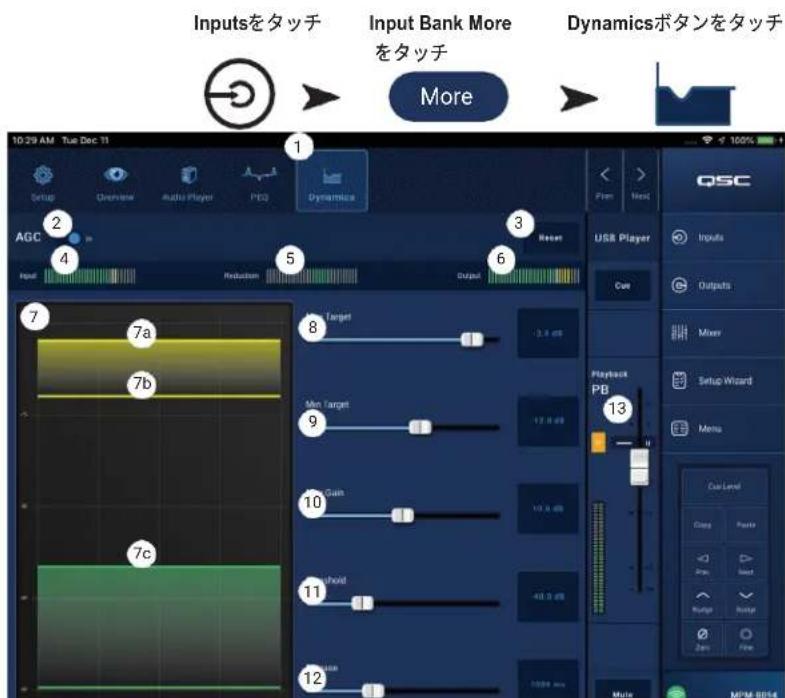The image size is (785, 698).
Task: Open the Setup gear tab
Action: 43,182
